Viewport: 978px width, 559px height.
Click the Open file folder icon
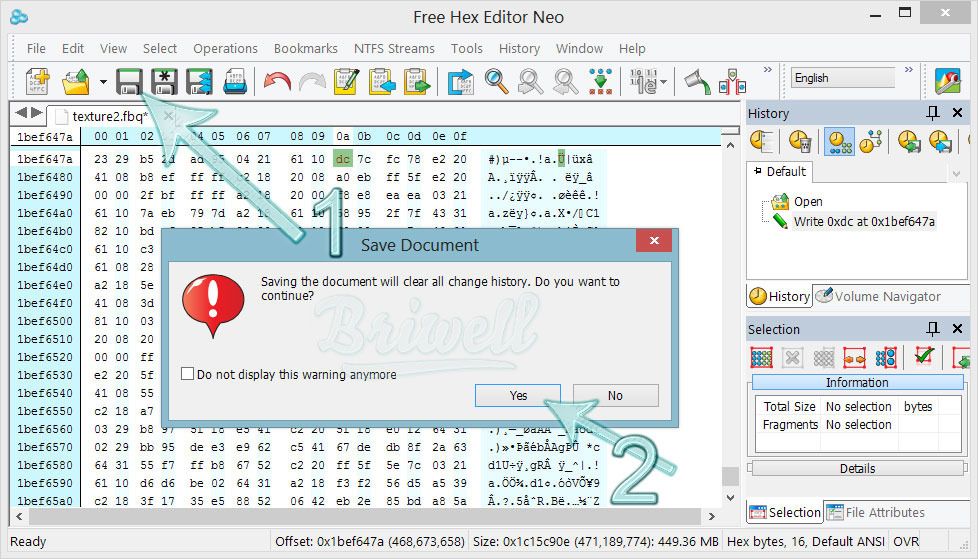[76, 82]
